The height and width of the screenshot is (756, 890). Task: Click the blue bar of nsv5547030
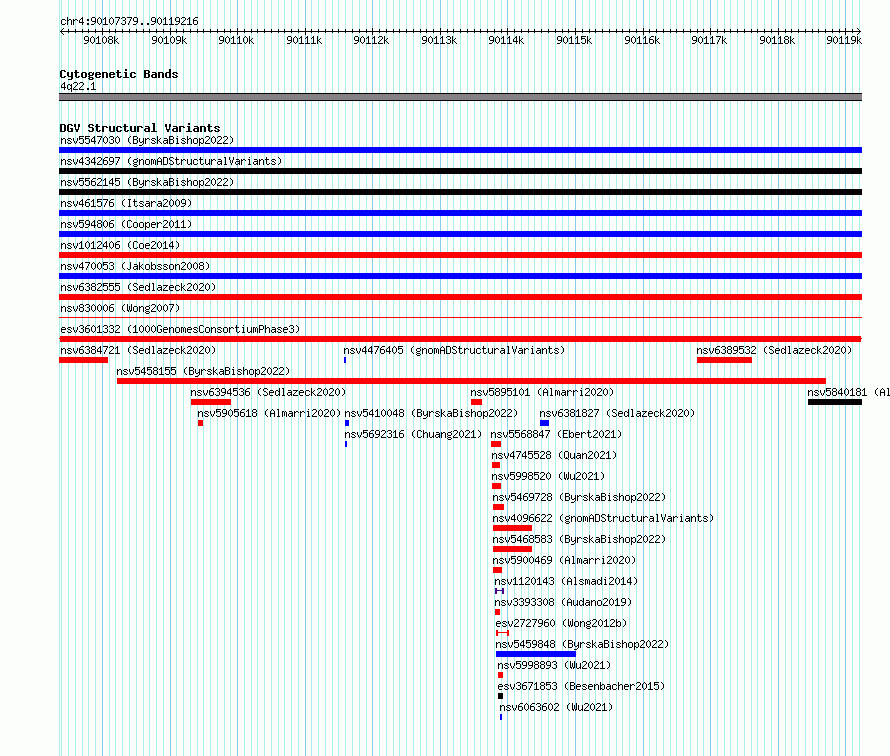pyautogui.click(x=460, y=150)
